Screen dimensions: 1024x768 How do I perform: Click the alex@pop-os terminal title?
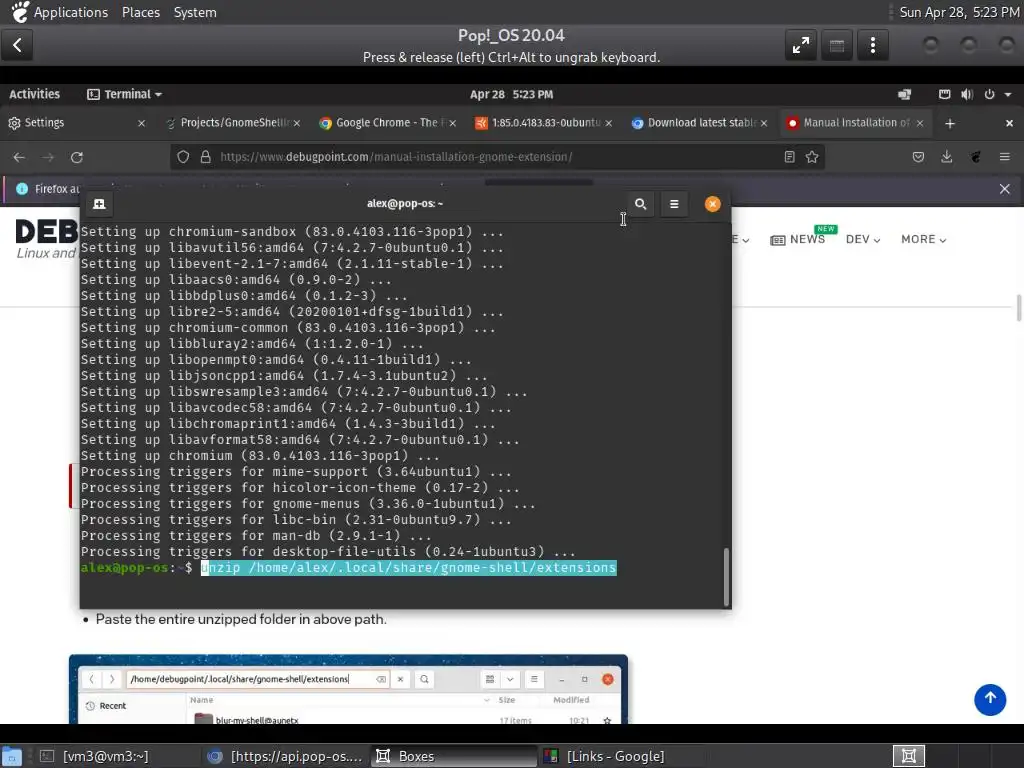point(405,204)
